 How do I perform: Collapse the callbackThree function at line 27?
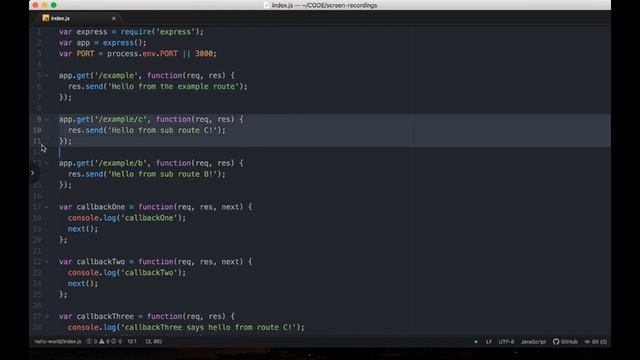(x=46, y=316)
